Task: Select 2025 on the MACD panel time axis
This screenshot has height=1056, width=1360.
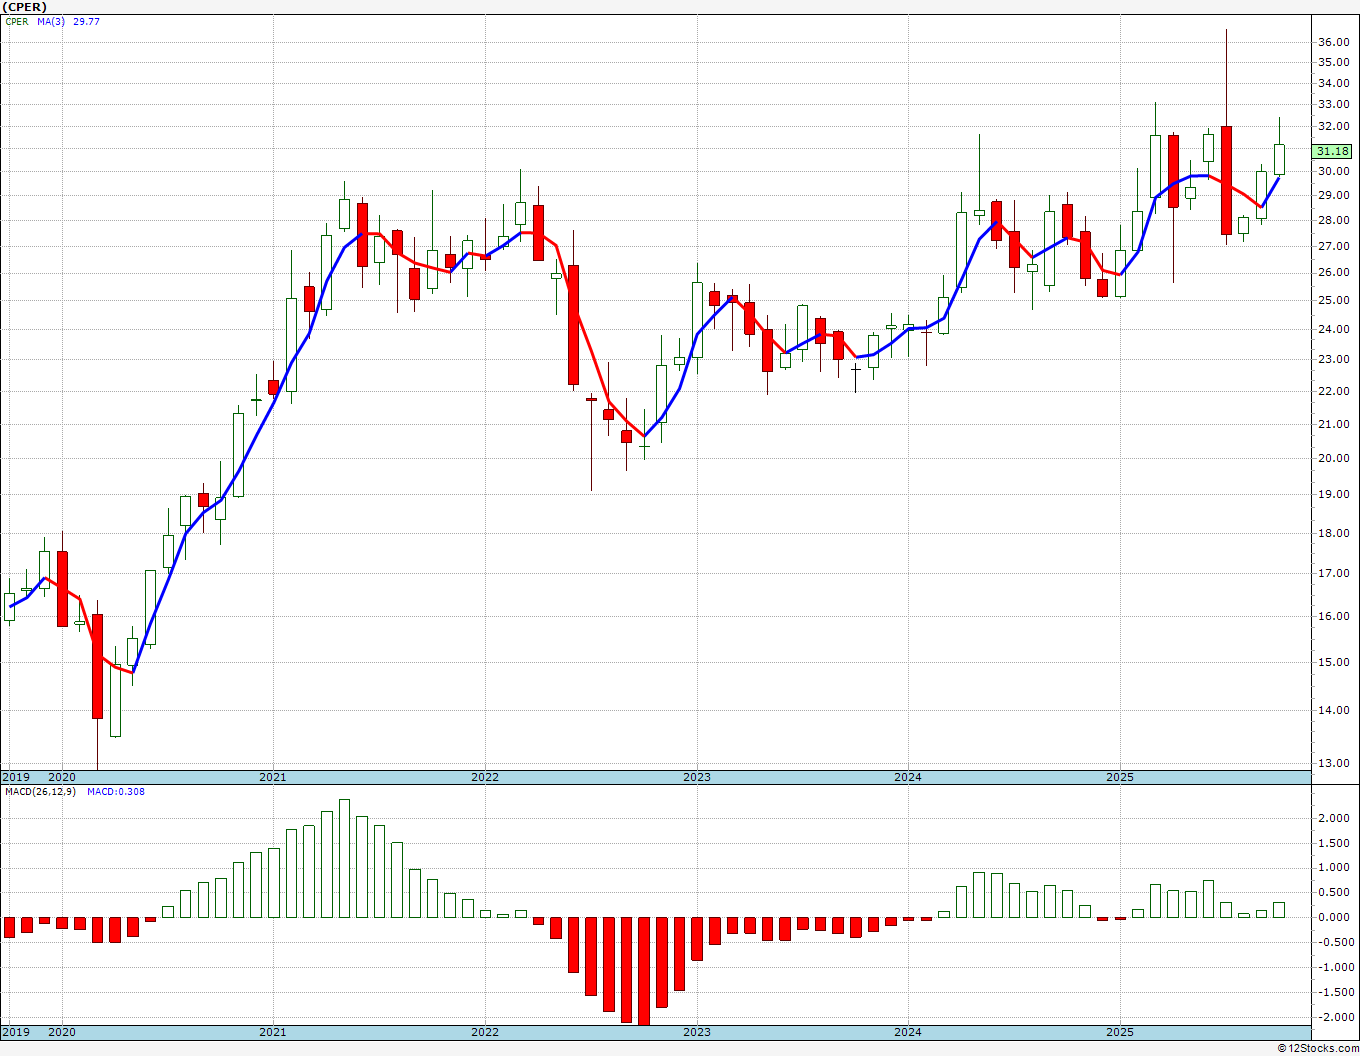Action: [1120, 1032]
